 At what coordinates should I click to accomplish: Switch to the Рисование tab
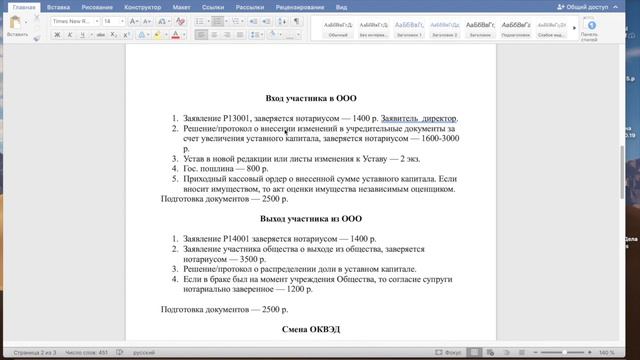pos(97,7)
